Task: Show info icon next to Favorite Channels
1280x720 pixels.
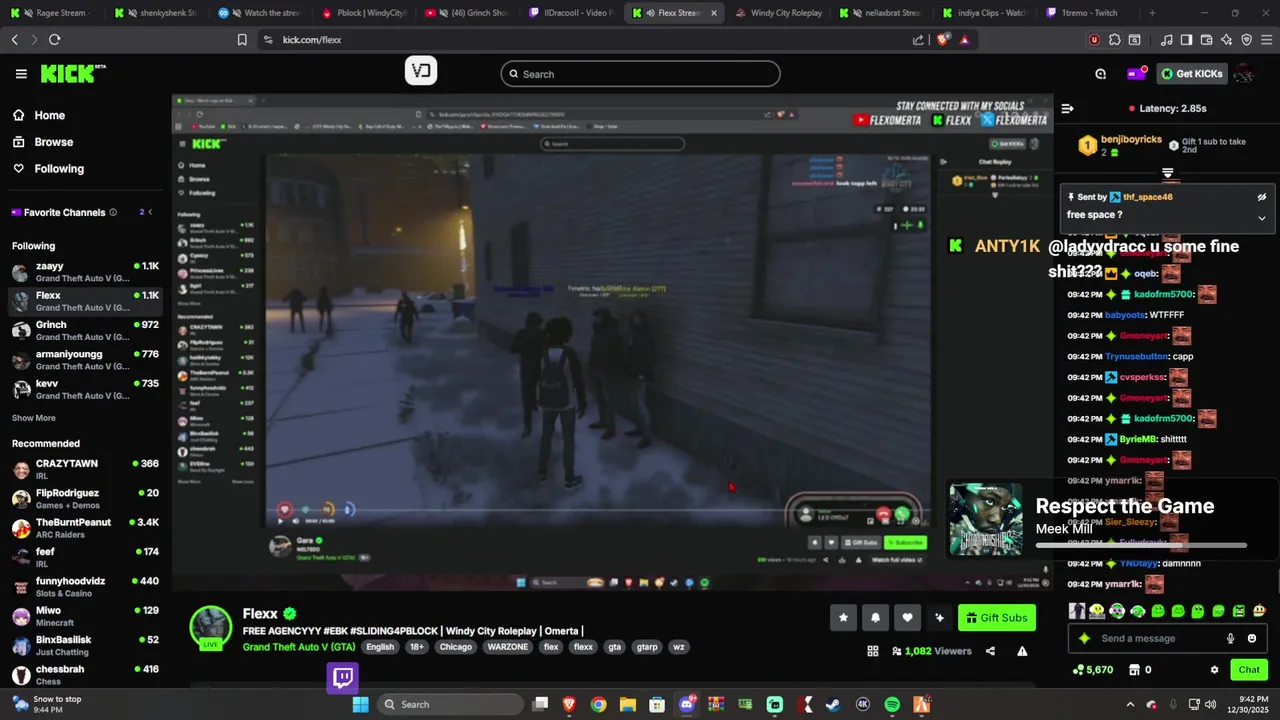Action: coord(113,212)
